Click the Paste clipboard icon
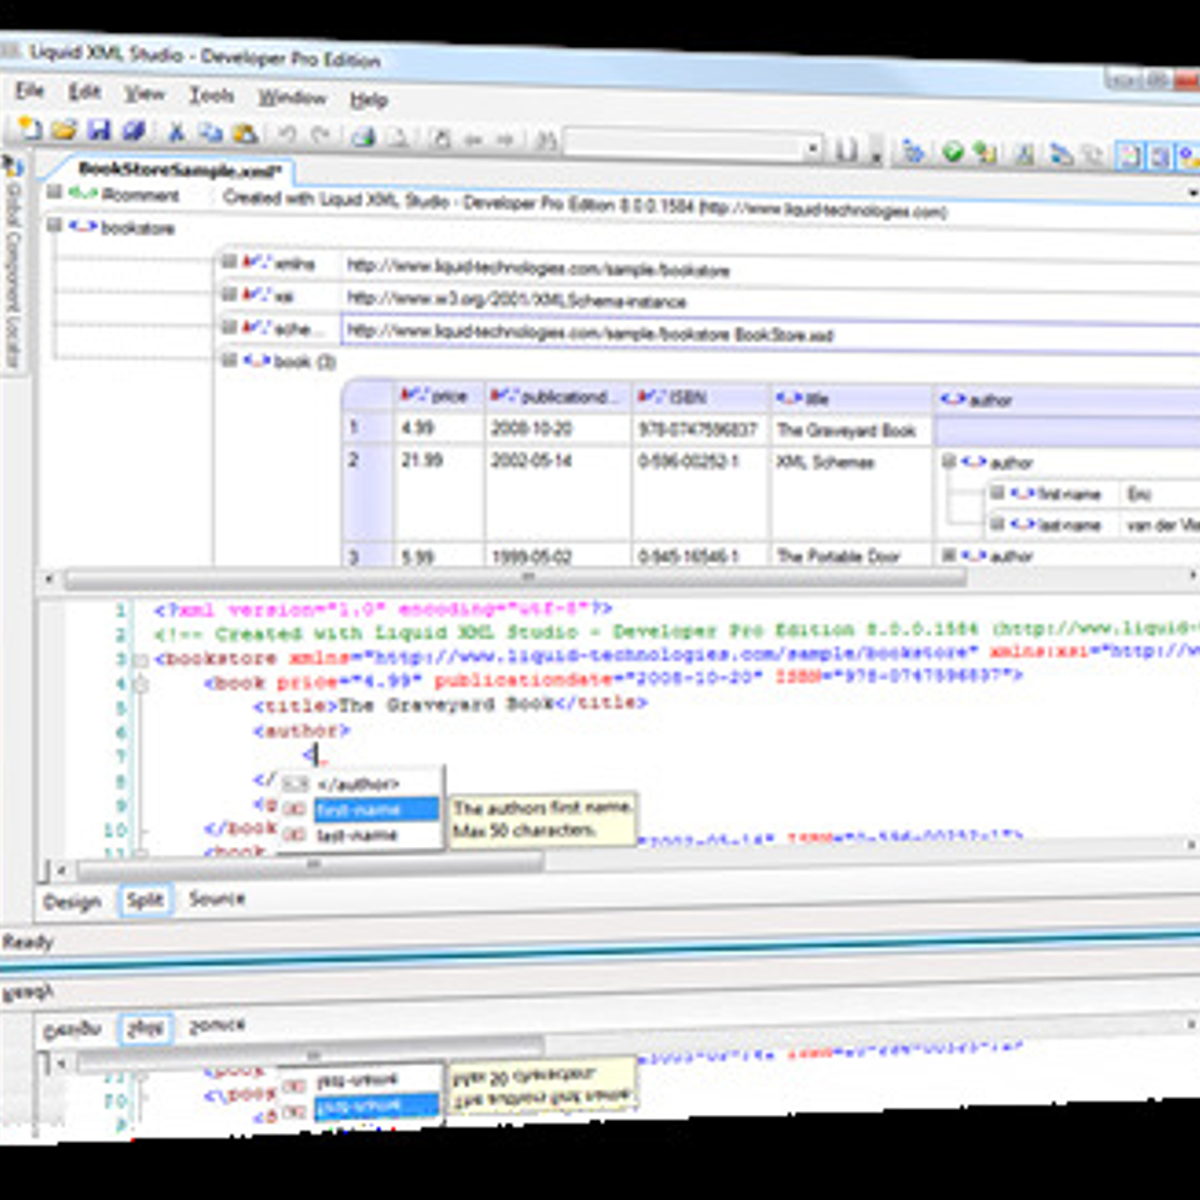Screen dimensions: 1200x1200 click(x=243, y=133)
